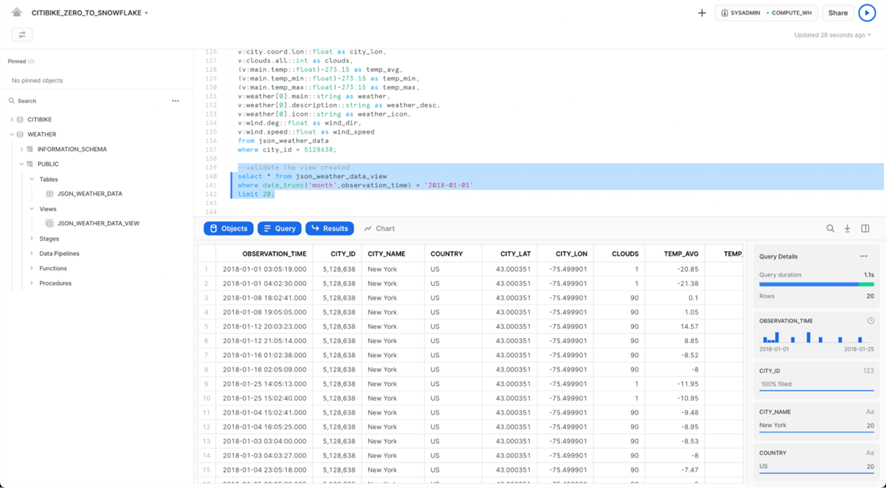The height and width of the screenshot is (488, 886).
Task: Toggle the results side panel layout icon
Action: (x=865, y=229)
